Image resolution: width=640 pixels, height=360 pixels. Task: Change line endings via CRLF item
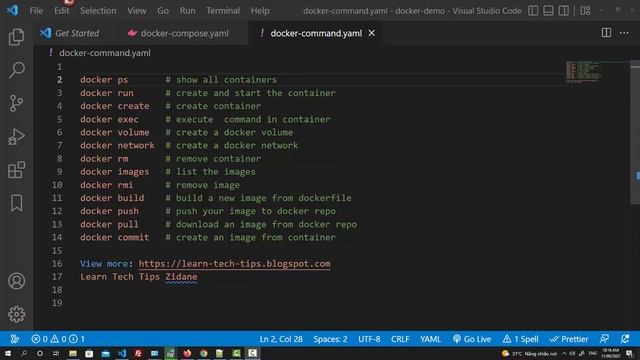pos(400,339)
